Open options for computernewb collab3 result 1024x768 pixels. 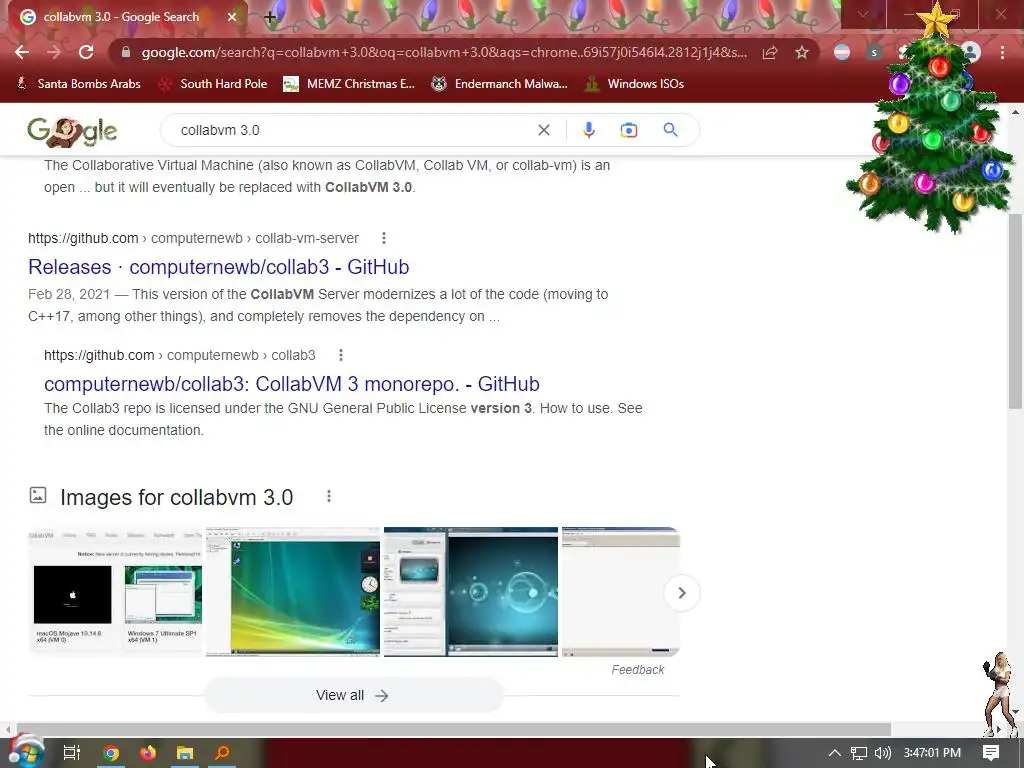point(341,355)
